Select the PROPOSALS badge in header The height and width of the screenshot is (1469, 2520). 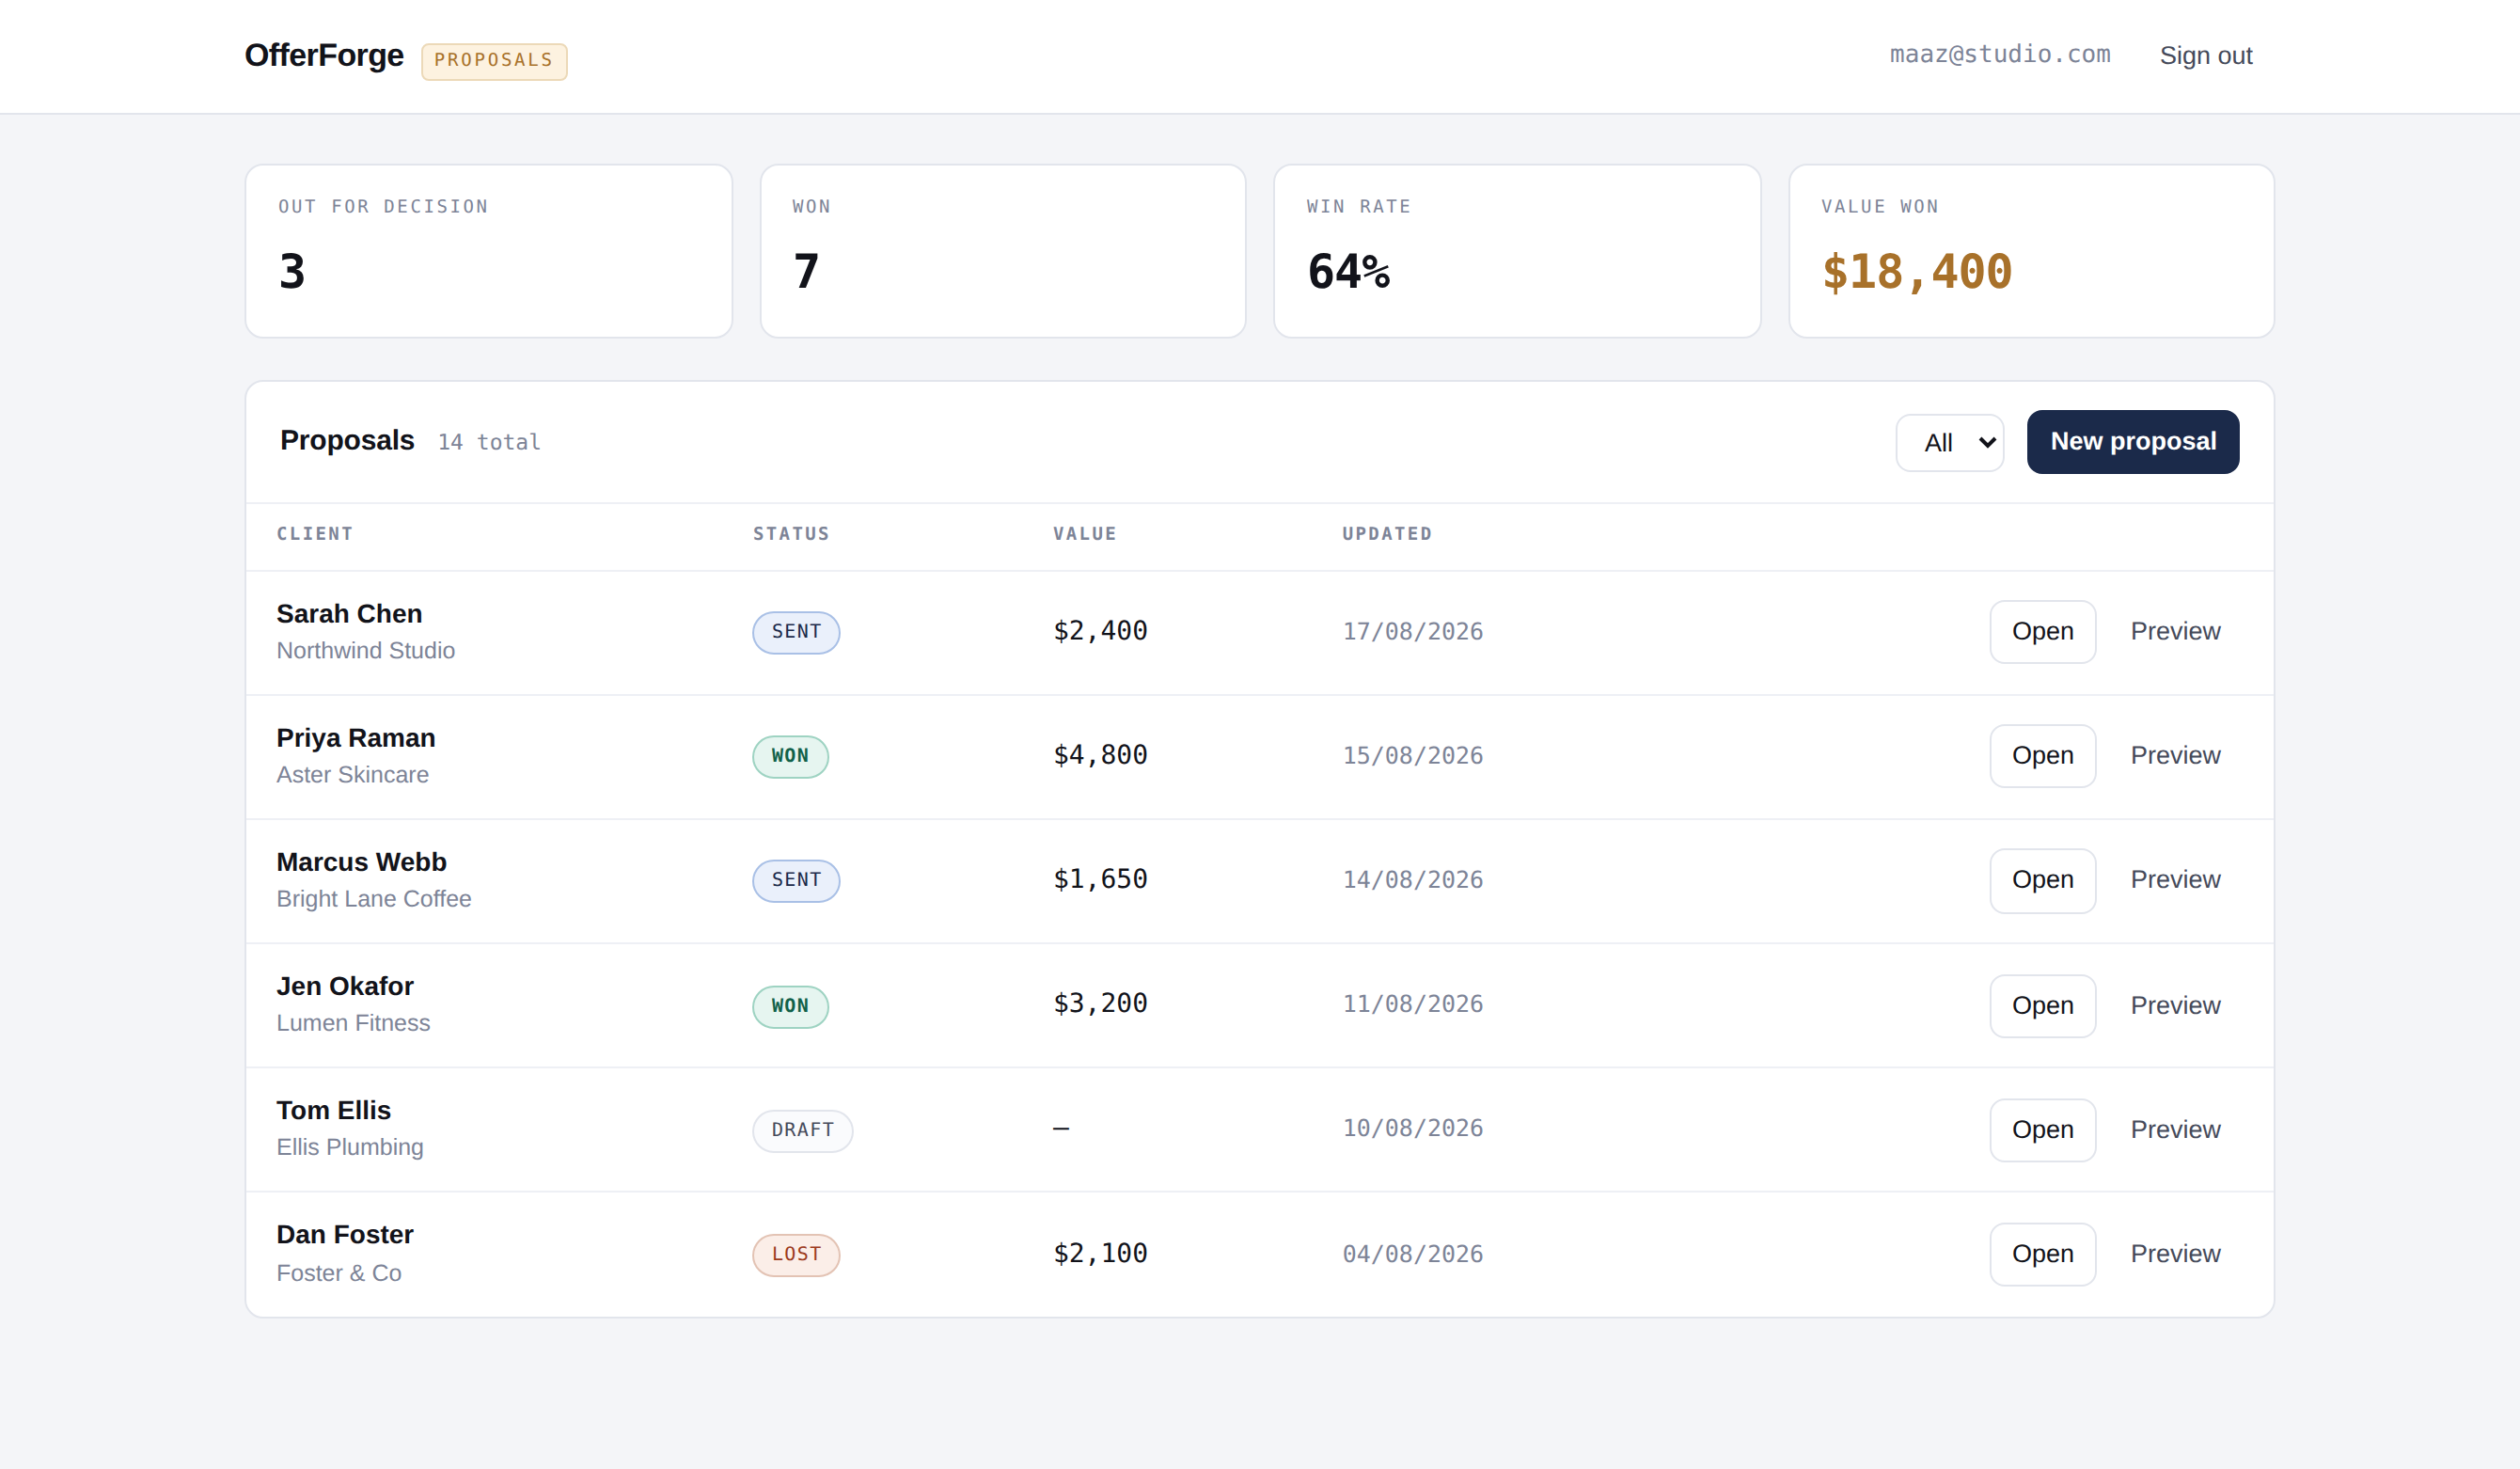[494, 60]
